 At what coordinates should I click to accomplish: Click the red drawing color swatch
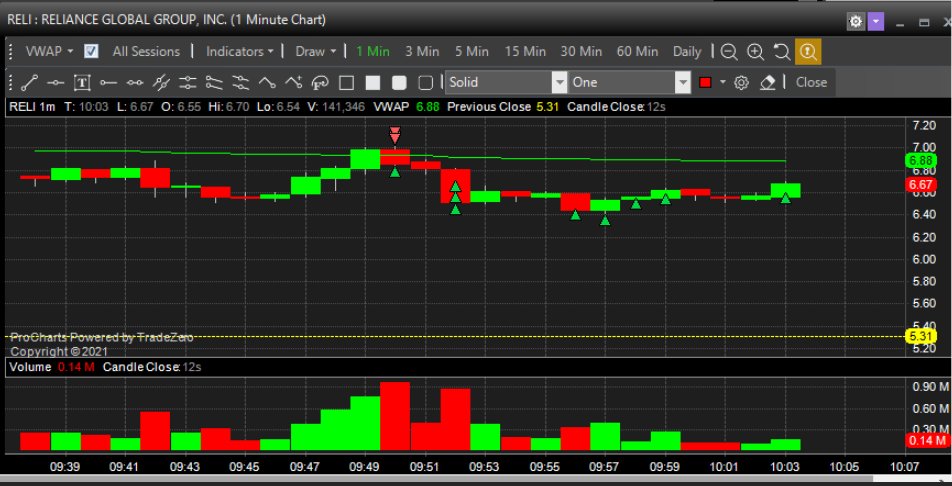click(706, 83)
